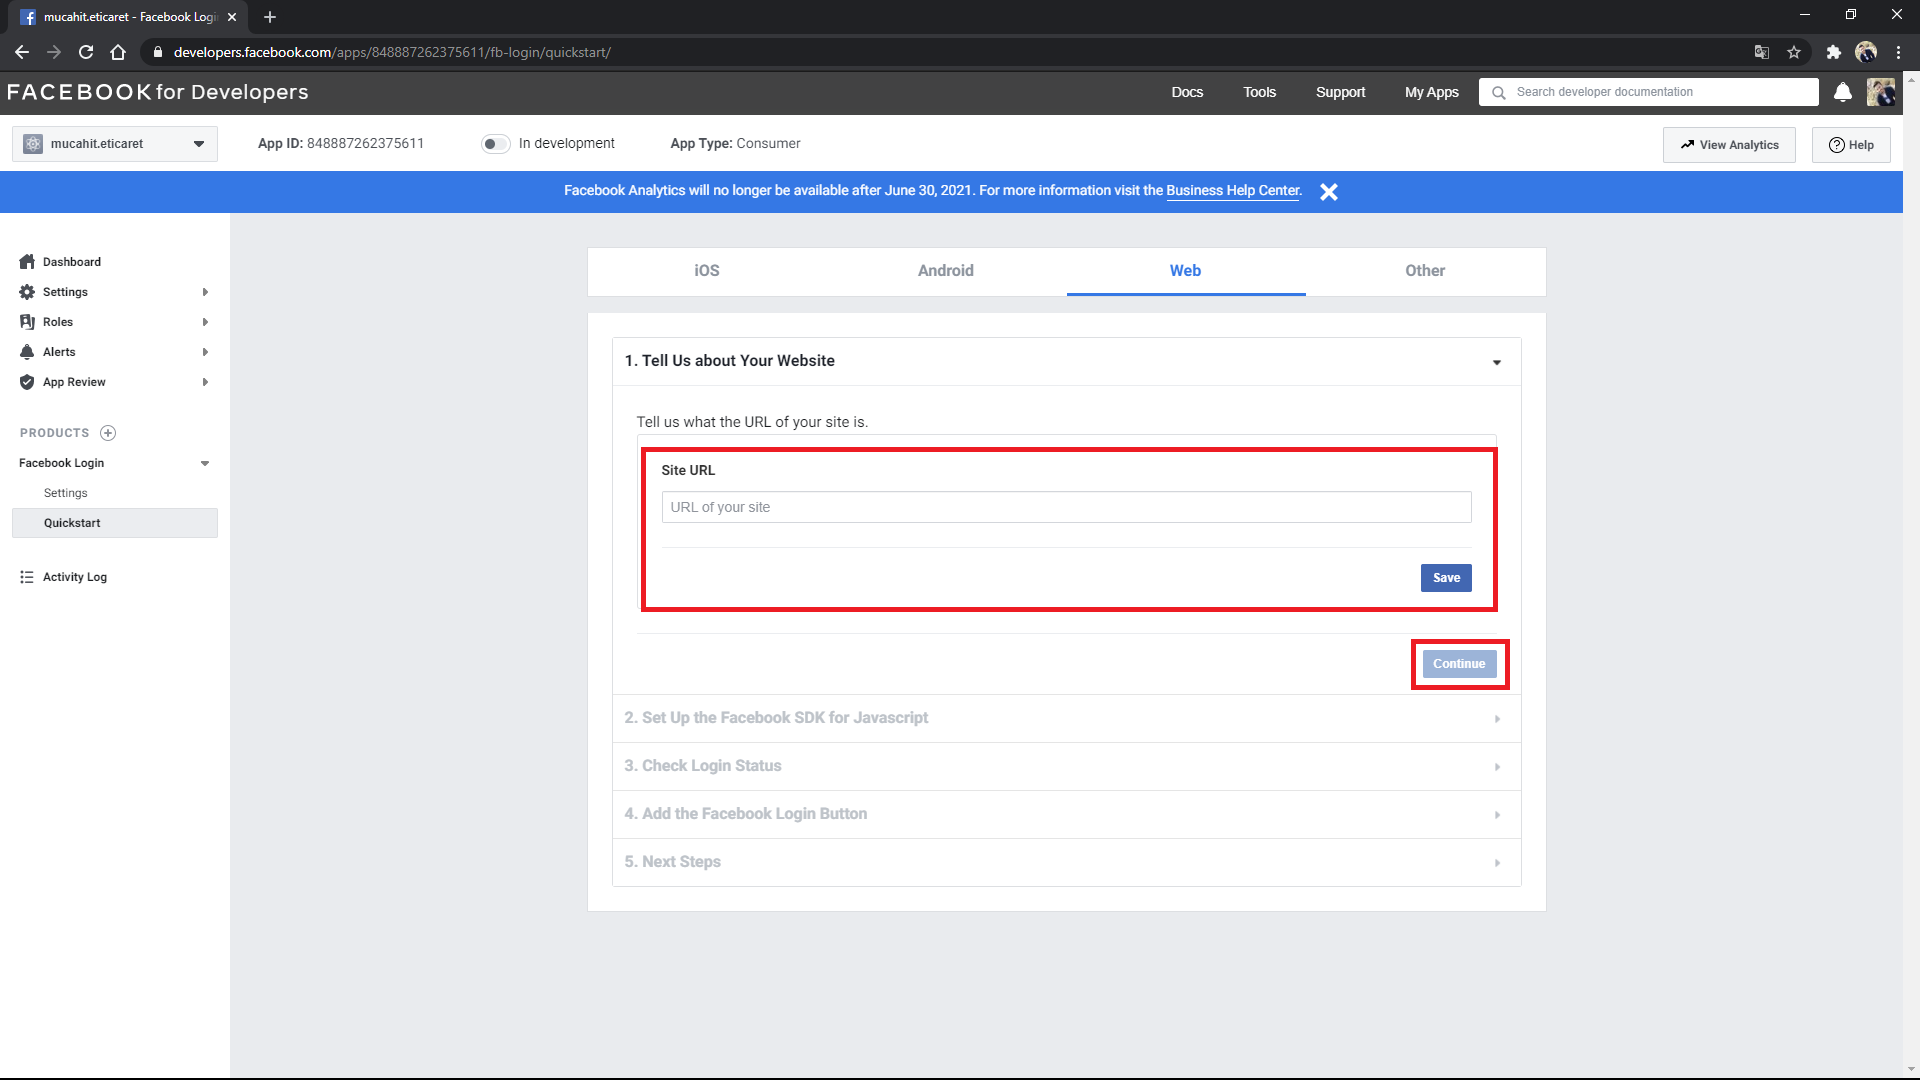The width and height of the screenshot is (1920, 1080).
Task: Open the translate page icon
Action: 1762,52
